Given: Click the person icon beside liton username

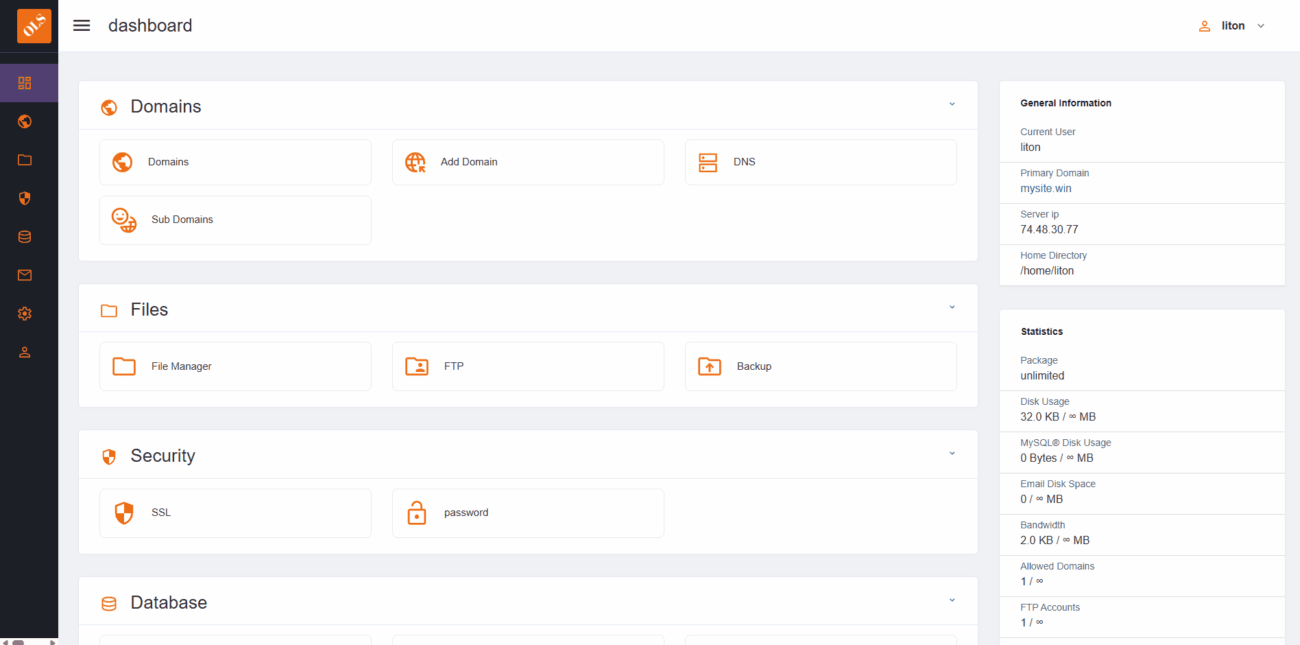Looking at the screenshot, I should coord(1204,25).
